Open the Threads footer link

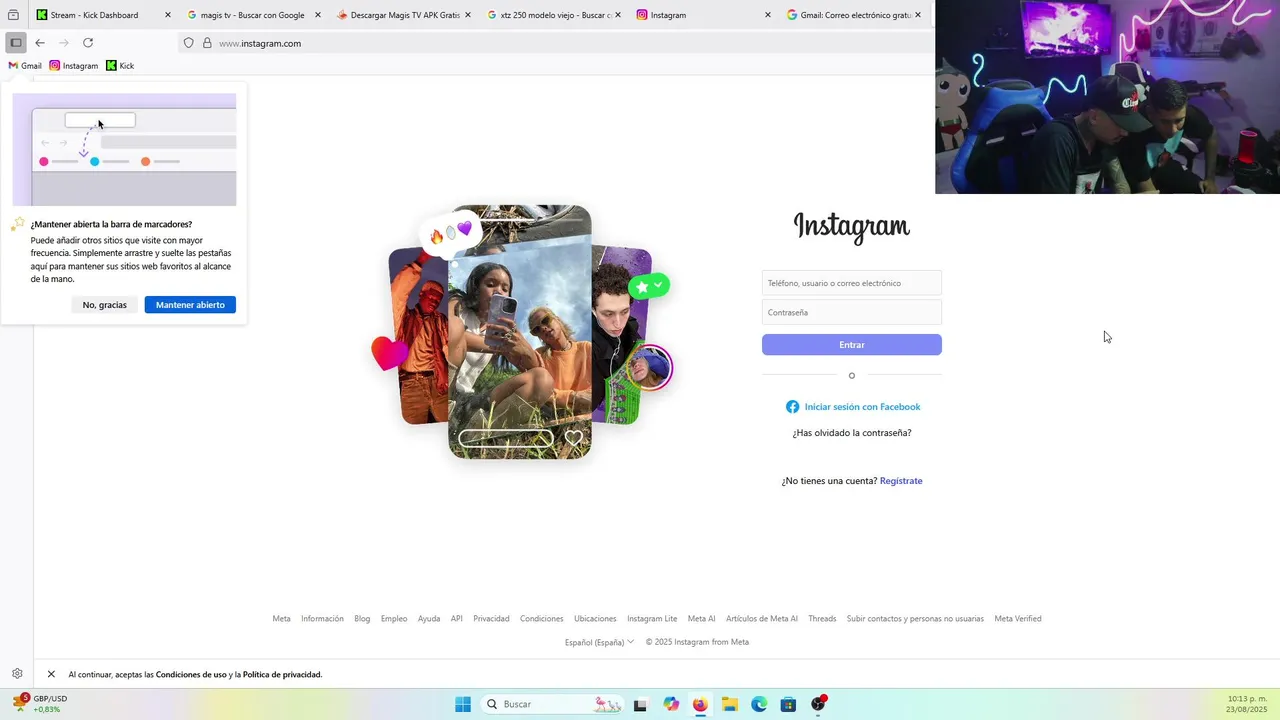822,619
